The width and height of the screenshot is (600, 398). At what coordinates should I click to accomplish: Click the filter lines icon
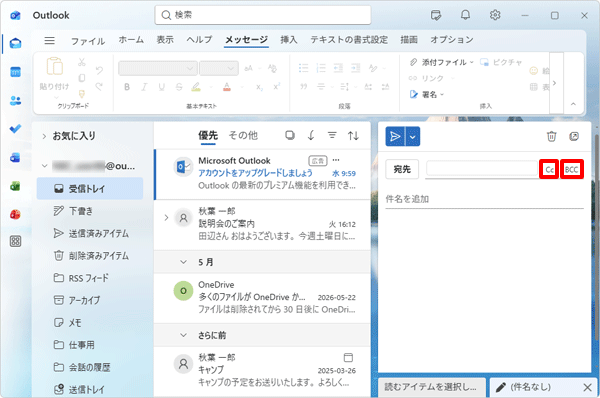pos(332,135)
